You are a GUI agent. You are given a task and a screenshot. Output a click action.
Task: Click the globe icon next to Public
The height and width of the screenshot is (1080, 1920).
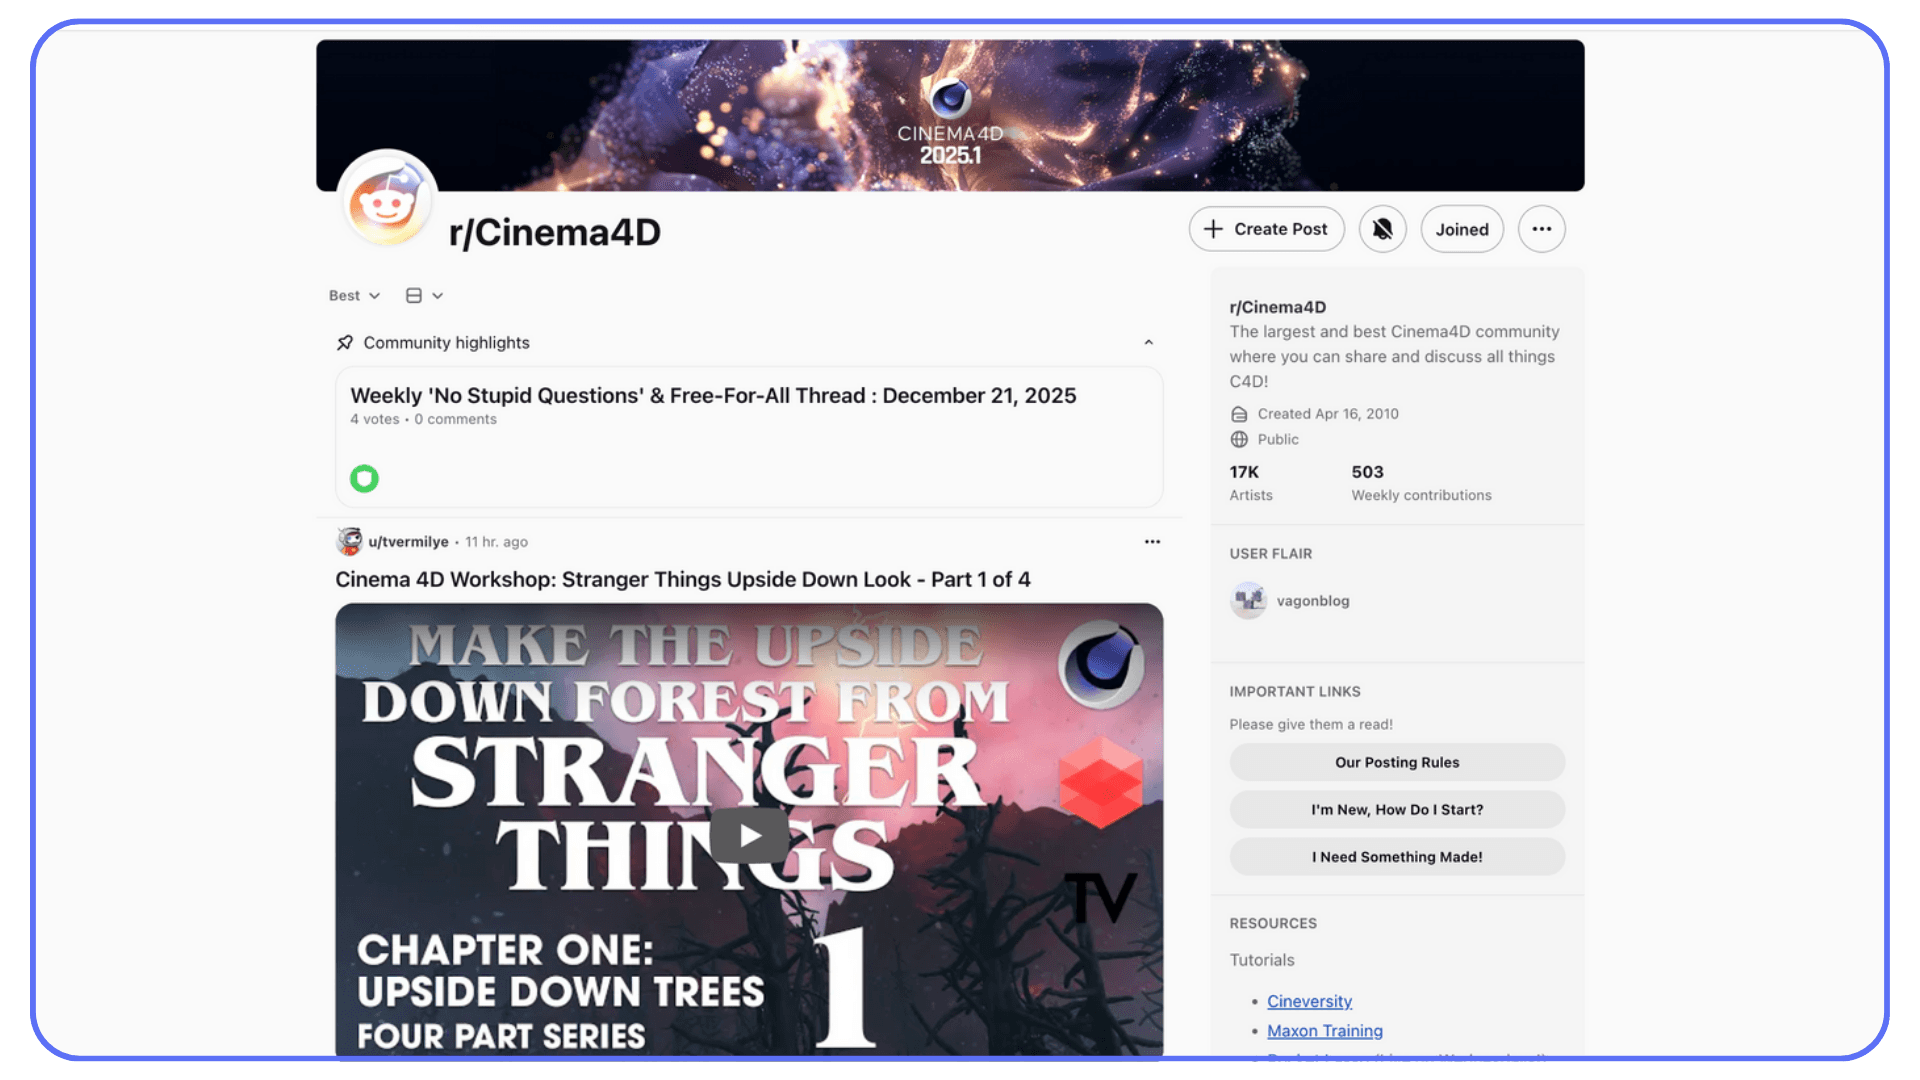pos(1239,439)
